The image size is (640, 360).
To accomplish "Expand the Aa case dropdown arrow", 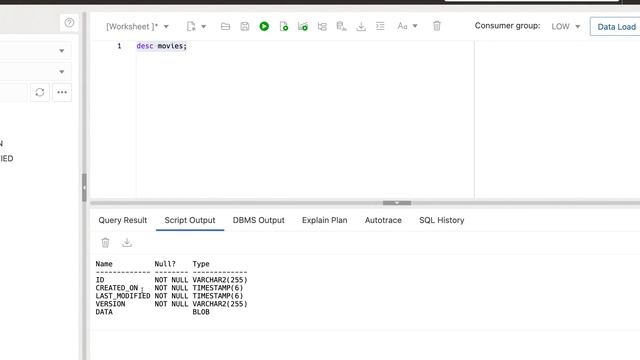I will tap(415, 26).
